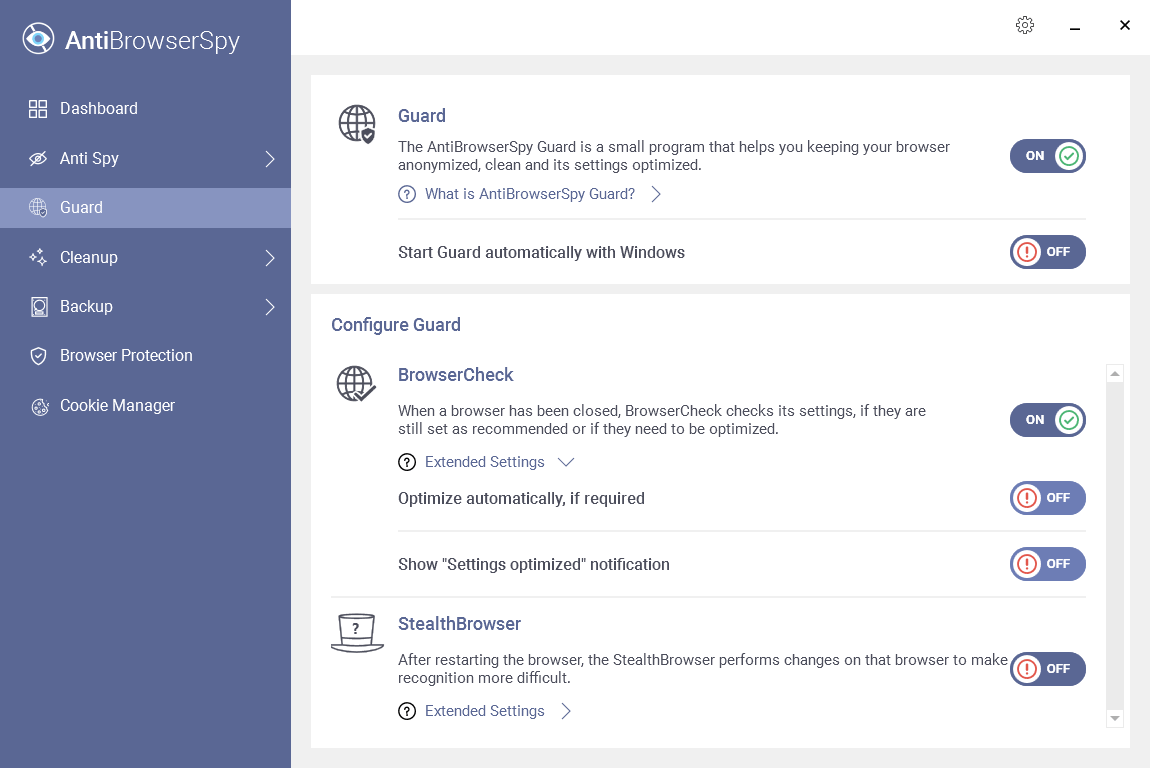
Task: Turn off the BrowserCheck toggle
Action: click(x=1047, y=420)
